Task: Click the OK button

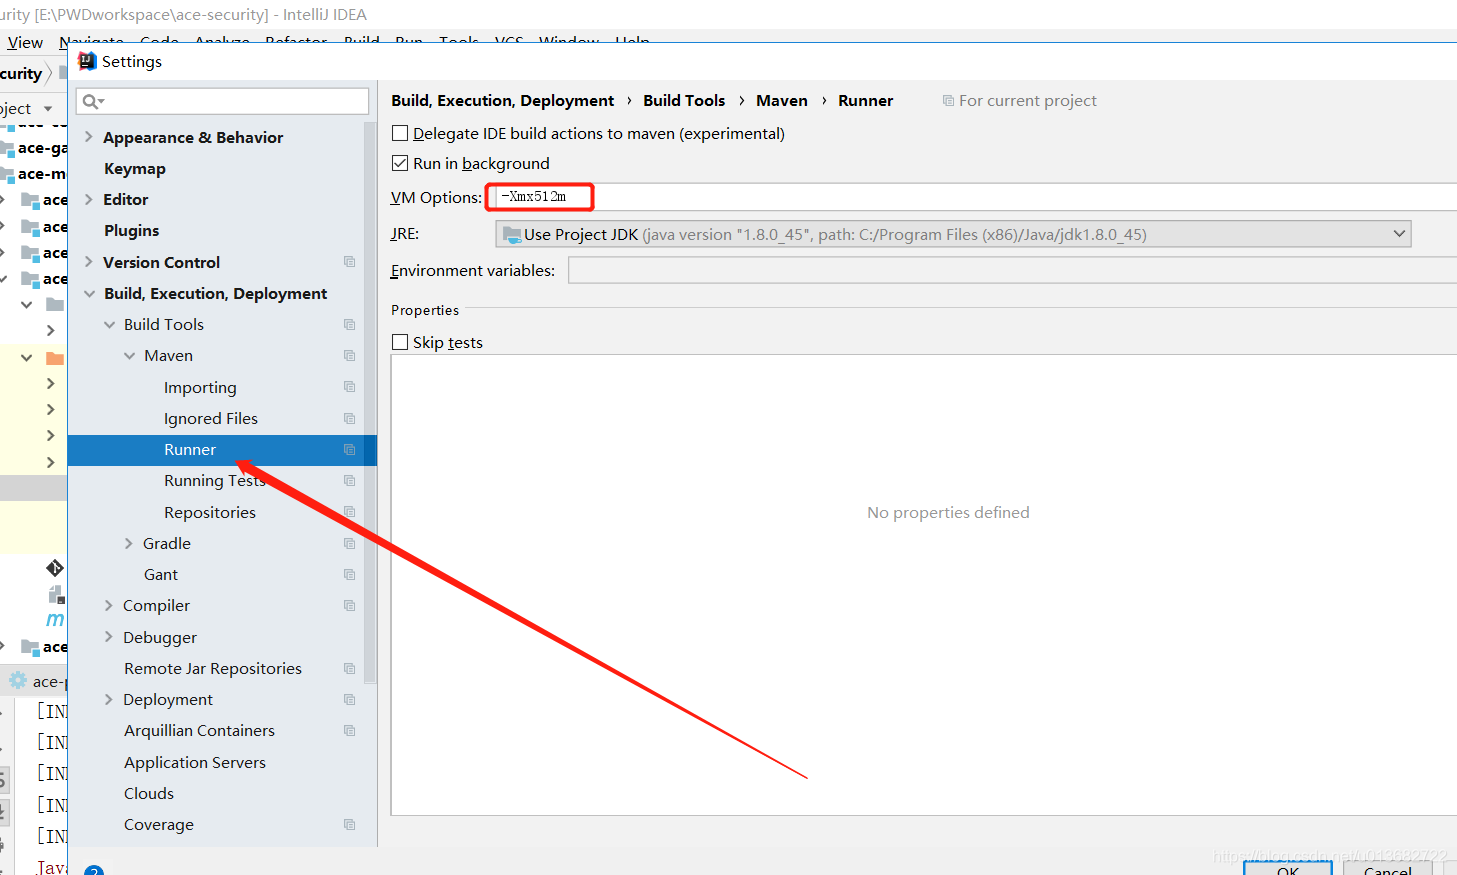Action: point(1288,868)
